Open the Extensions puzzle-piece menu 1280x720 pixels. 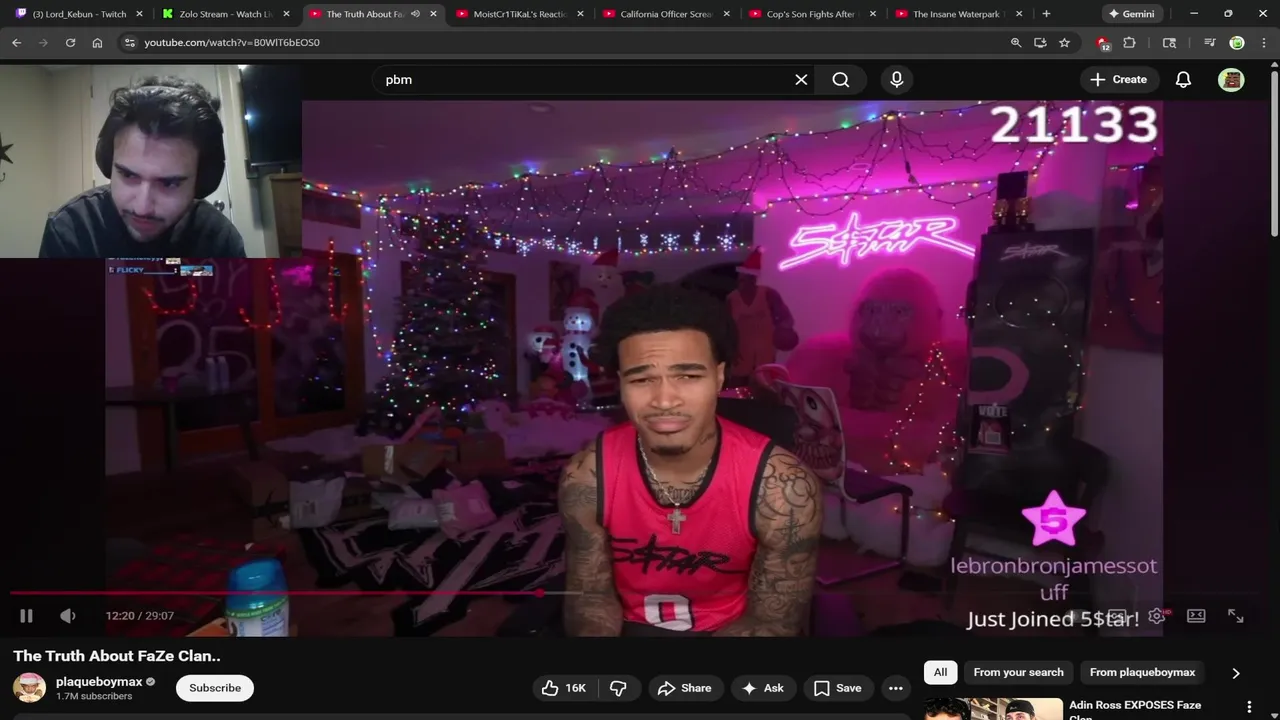click(1129, 43)
